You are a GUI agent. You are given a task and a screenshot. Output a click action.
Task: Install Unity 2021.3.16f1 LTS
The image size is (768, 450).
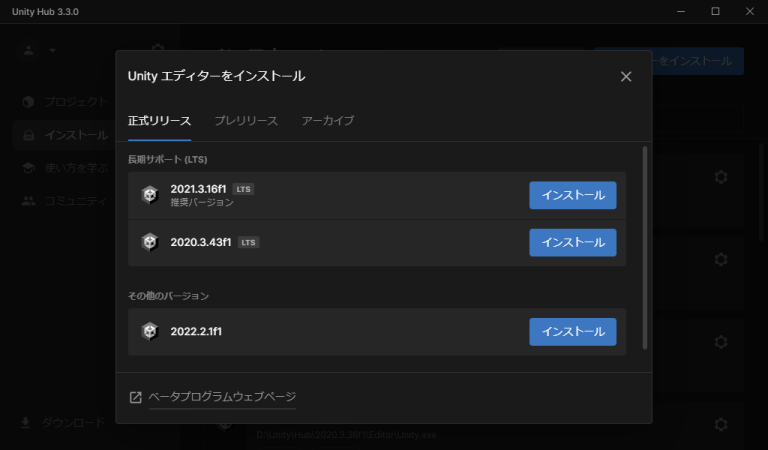[572, 195]
